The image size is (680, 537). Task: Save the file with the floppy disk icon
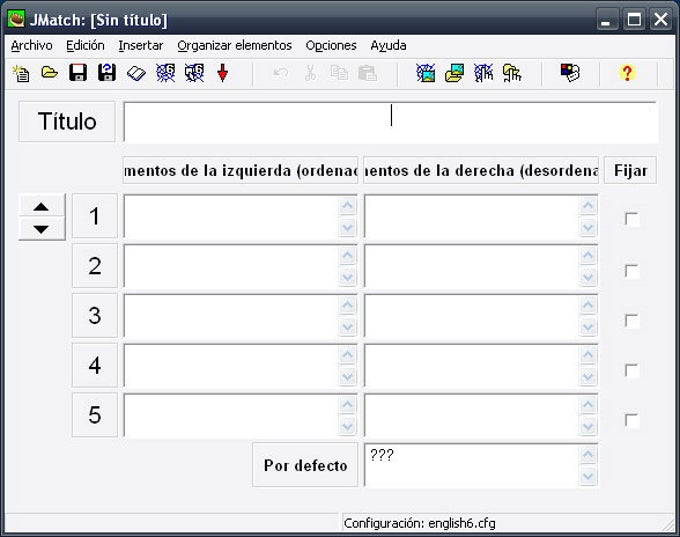[x=78, y=73]
